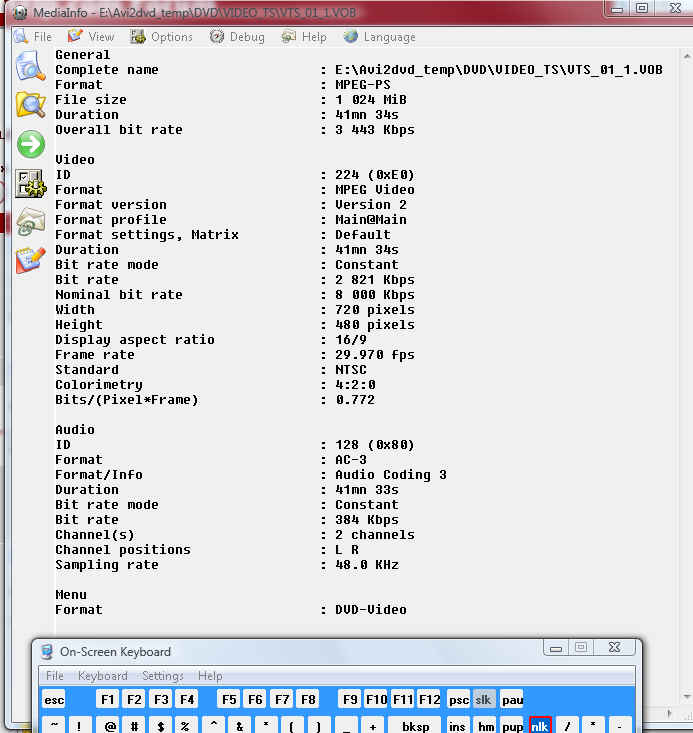Toggle the nlk Num Lock key
The image size is (693, 733).
(x=540, y=726)
